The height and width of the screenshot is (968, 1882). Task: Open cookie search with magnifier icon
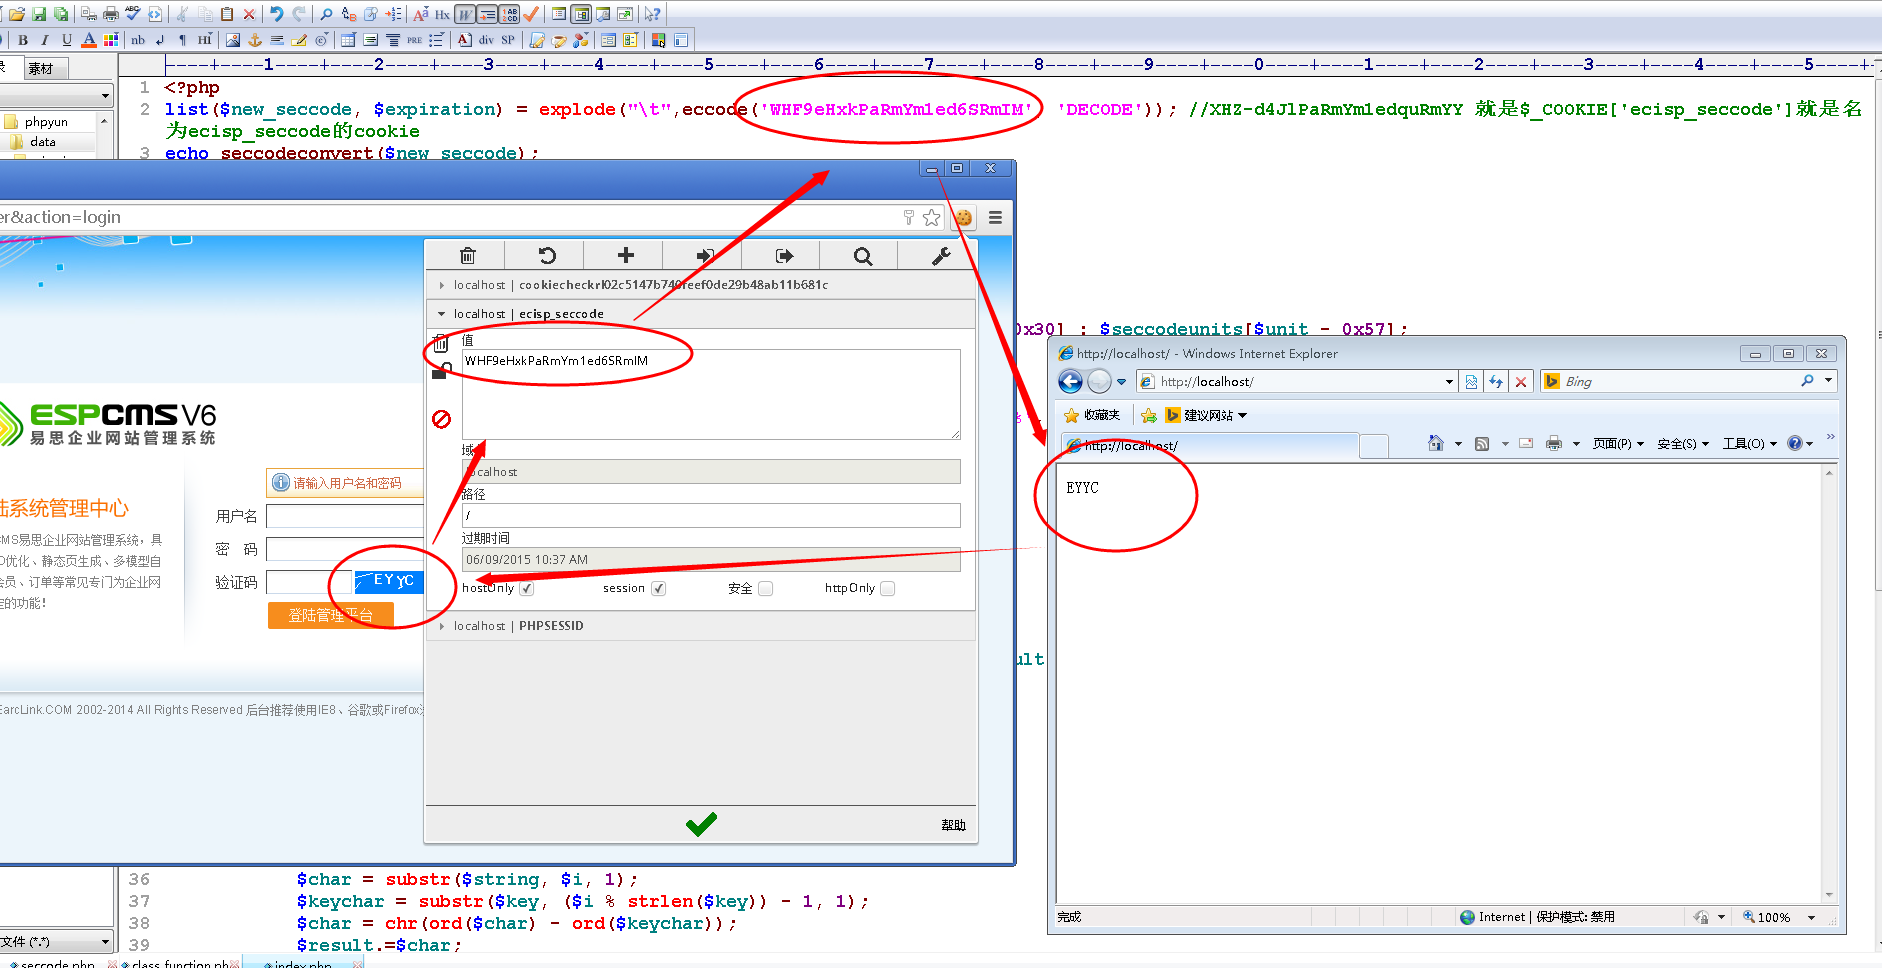(x=863, y=256)
